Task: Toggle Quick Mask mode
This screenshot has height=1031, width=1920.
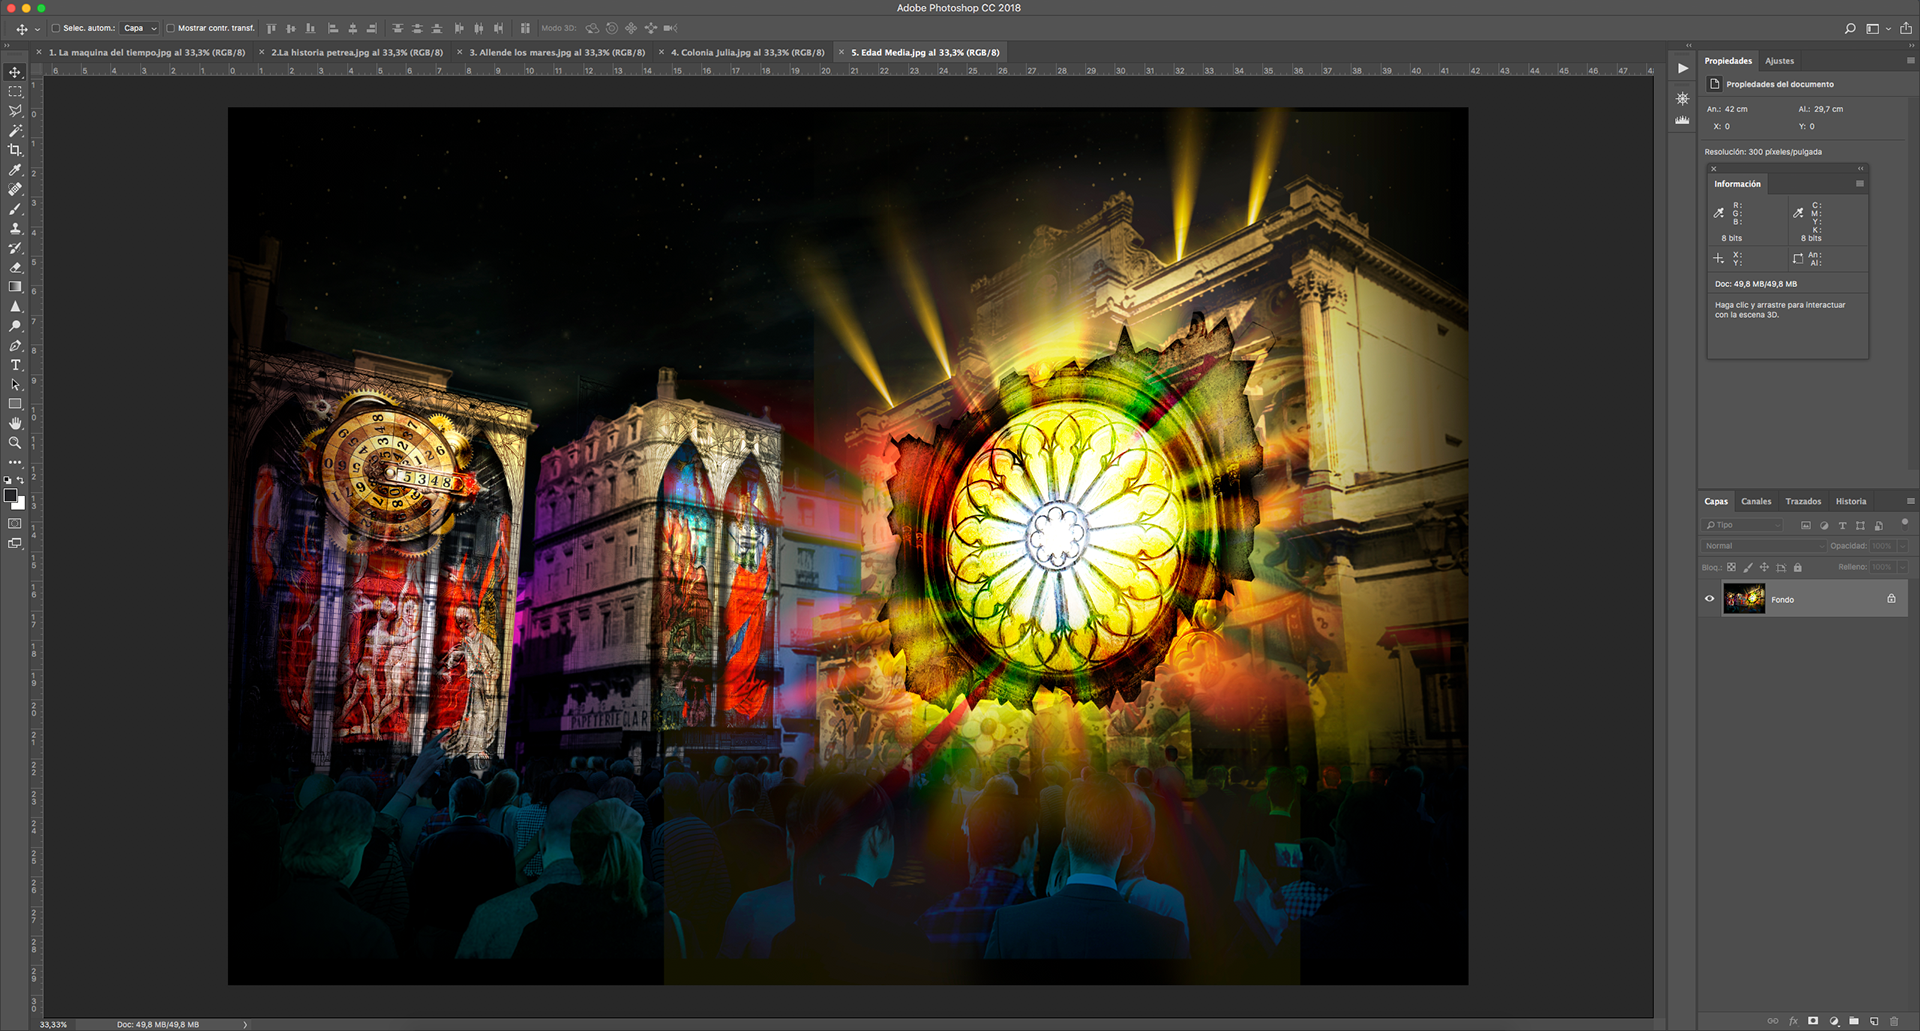Action: tap(15, 524)
